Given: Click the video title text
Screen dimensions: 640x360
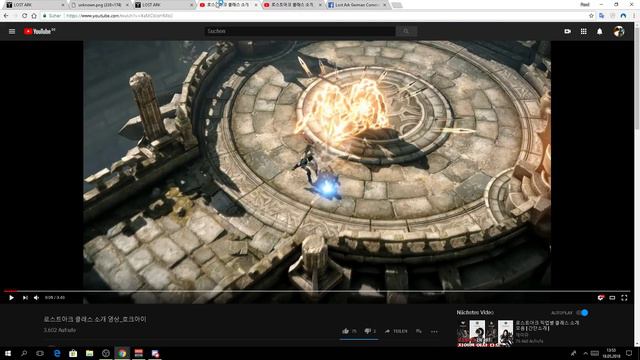Looking at the screenshot, I should (x=95, y=319).
